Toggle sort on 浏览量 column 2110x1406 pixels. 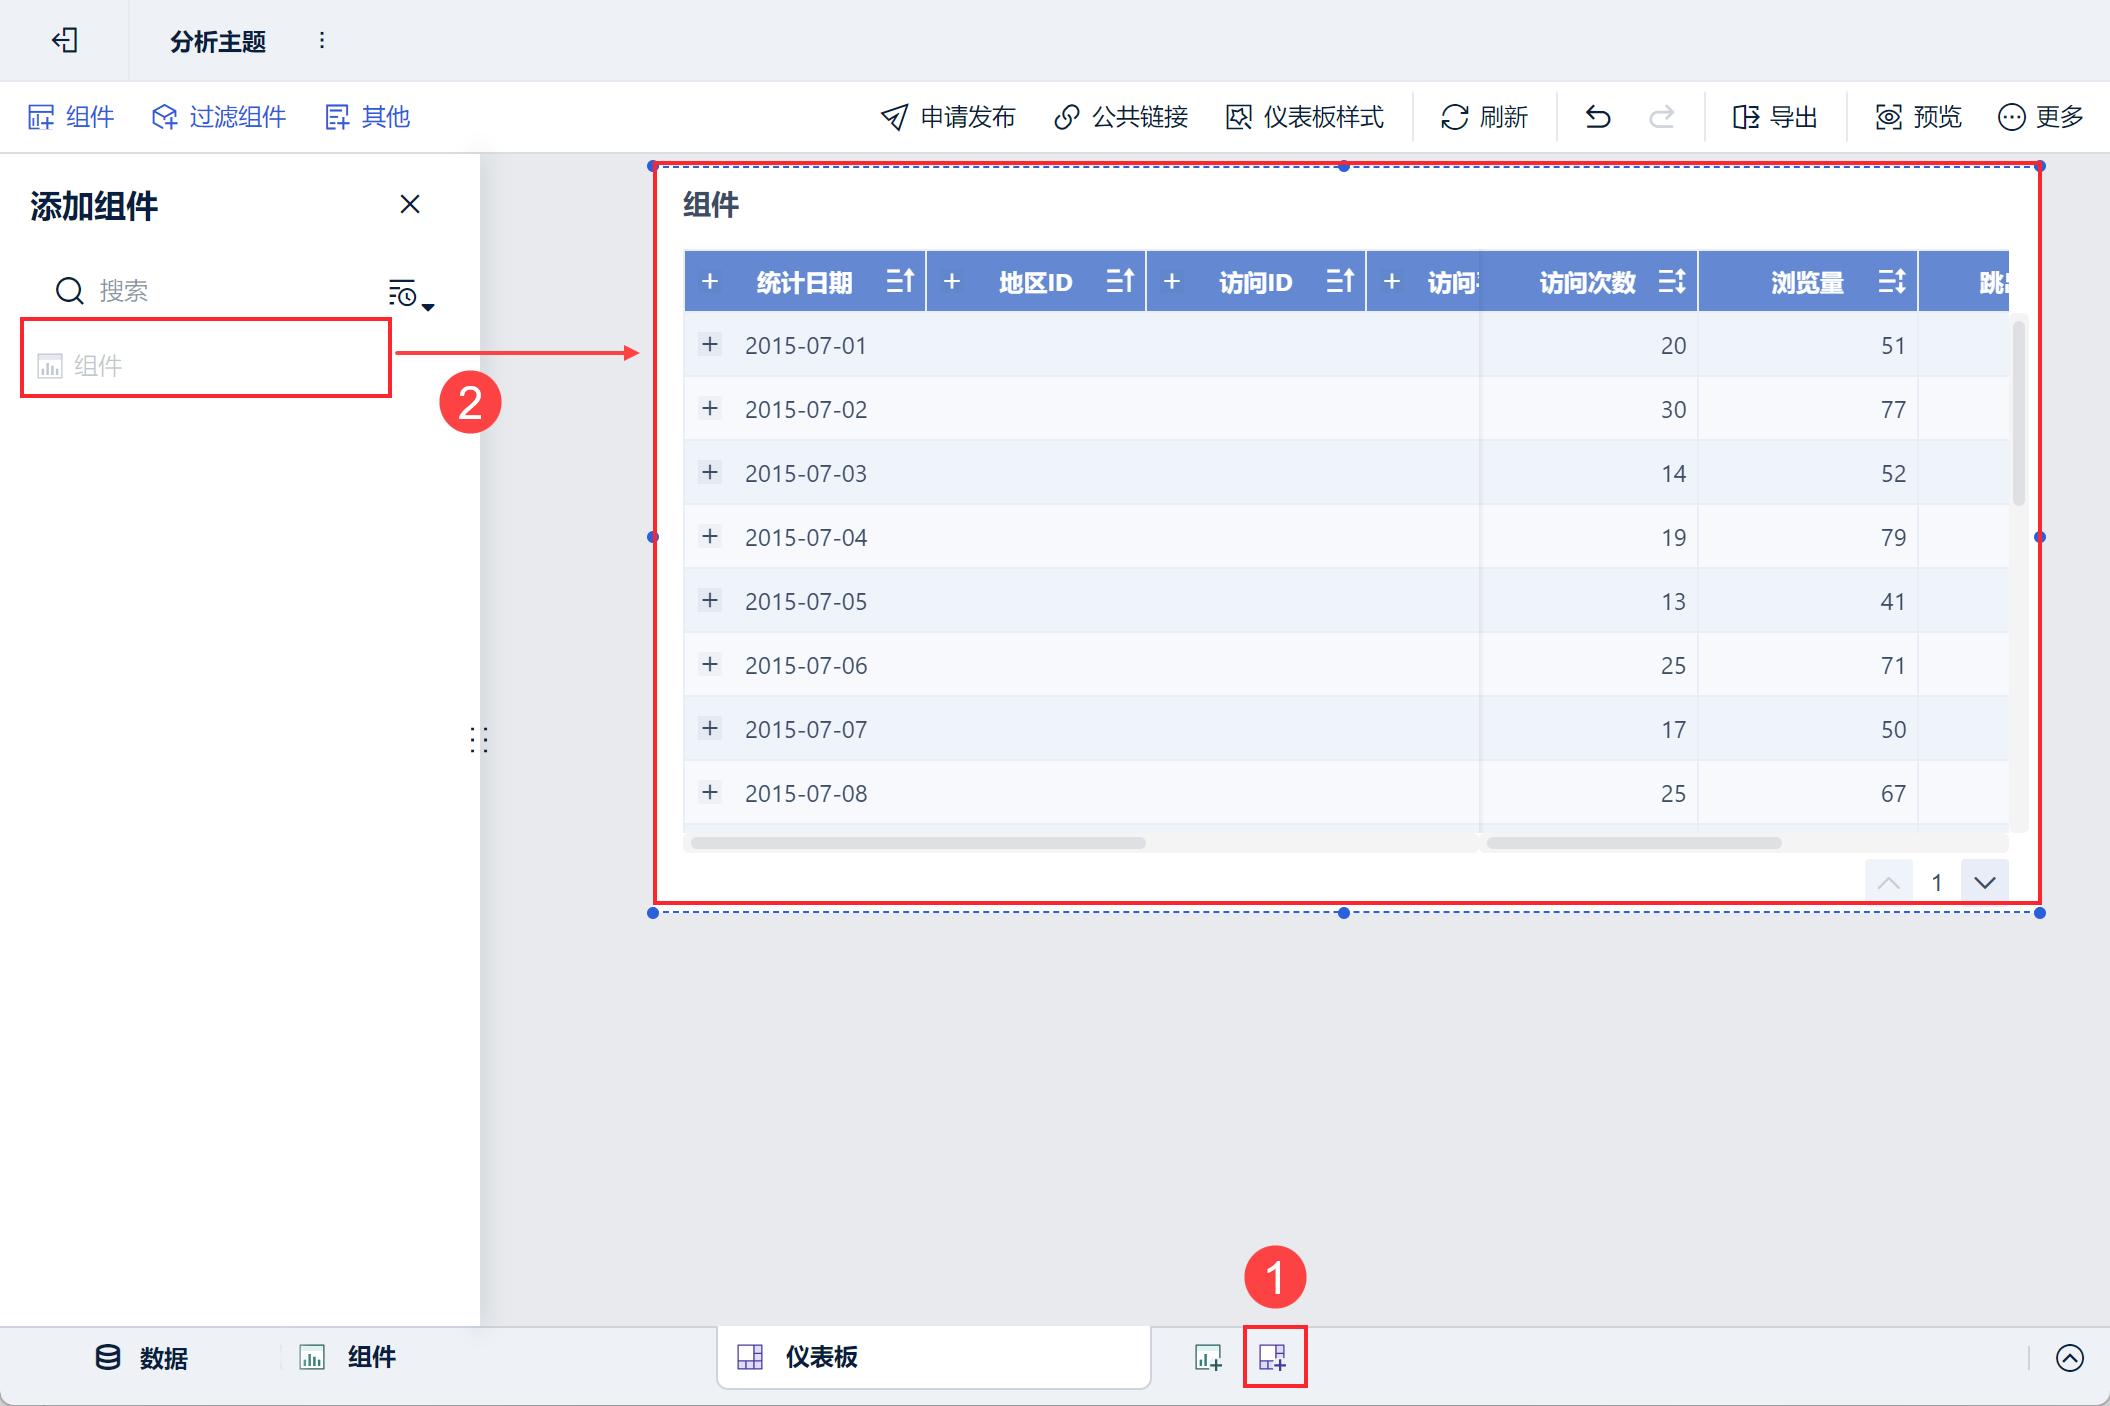(x=1891, y=282)
